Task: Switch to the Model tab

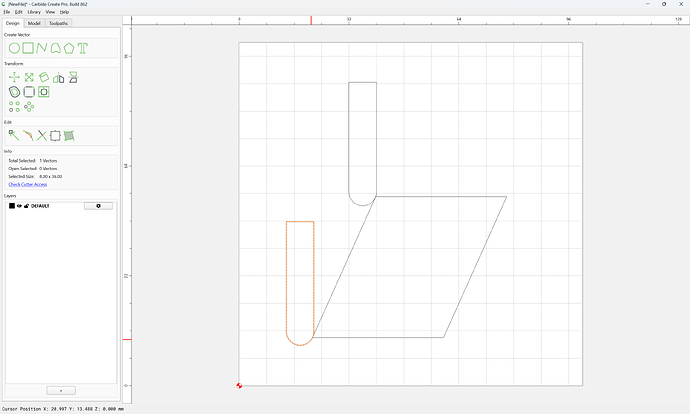Action: [x=34, y=23]
